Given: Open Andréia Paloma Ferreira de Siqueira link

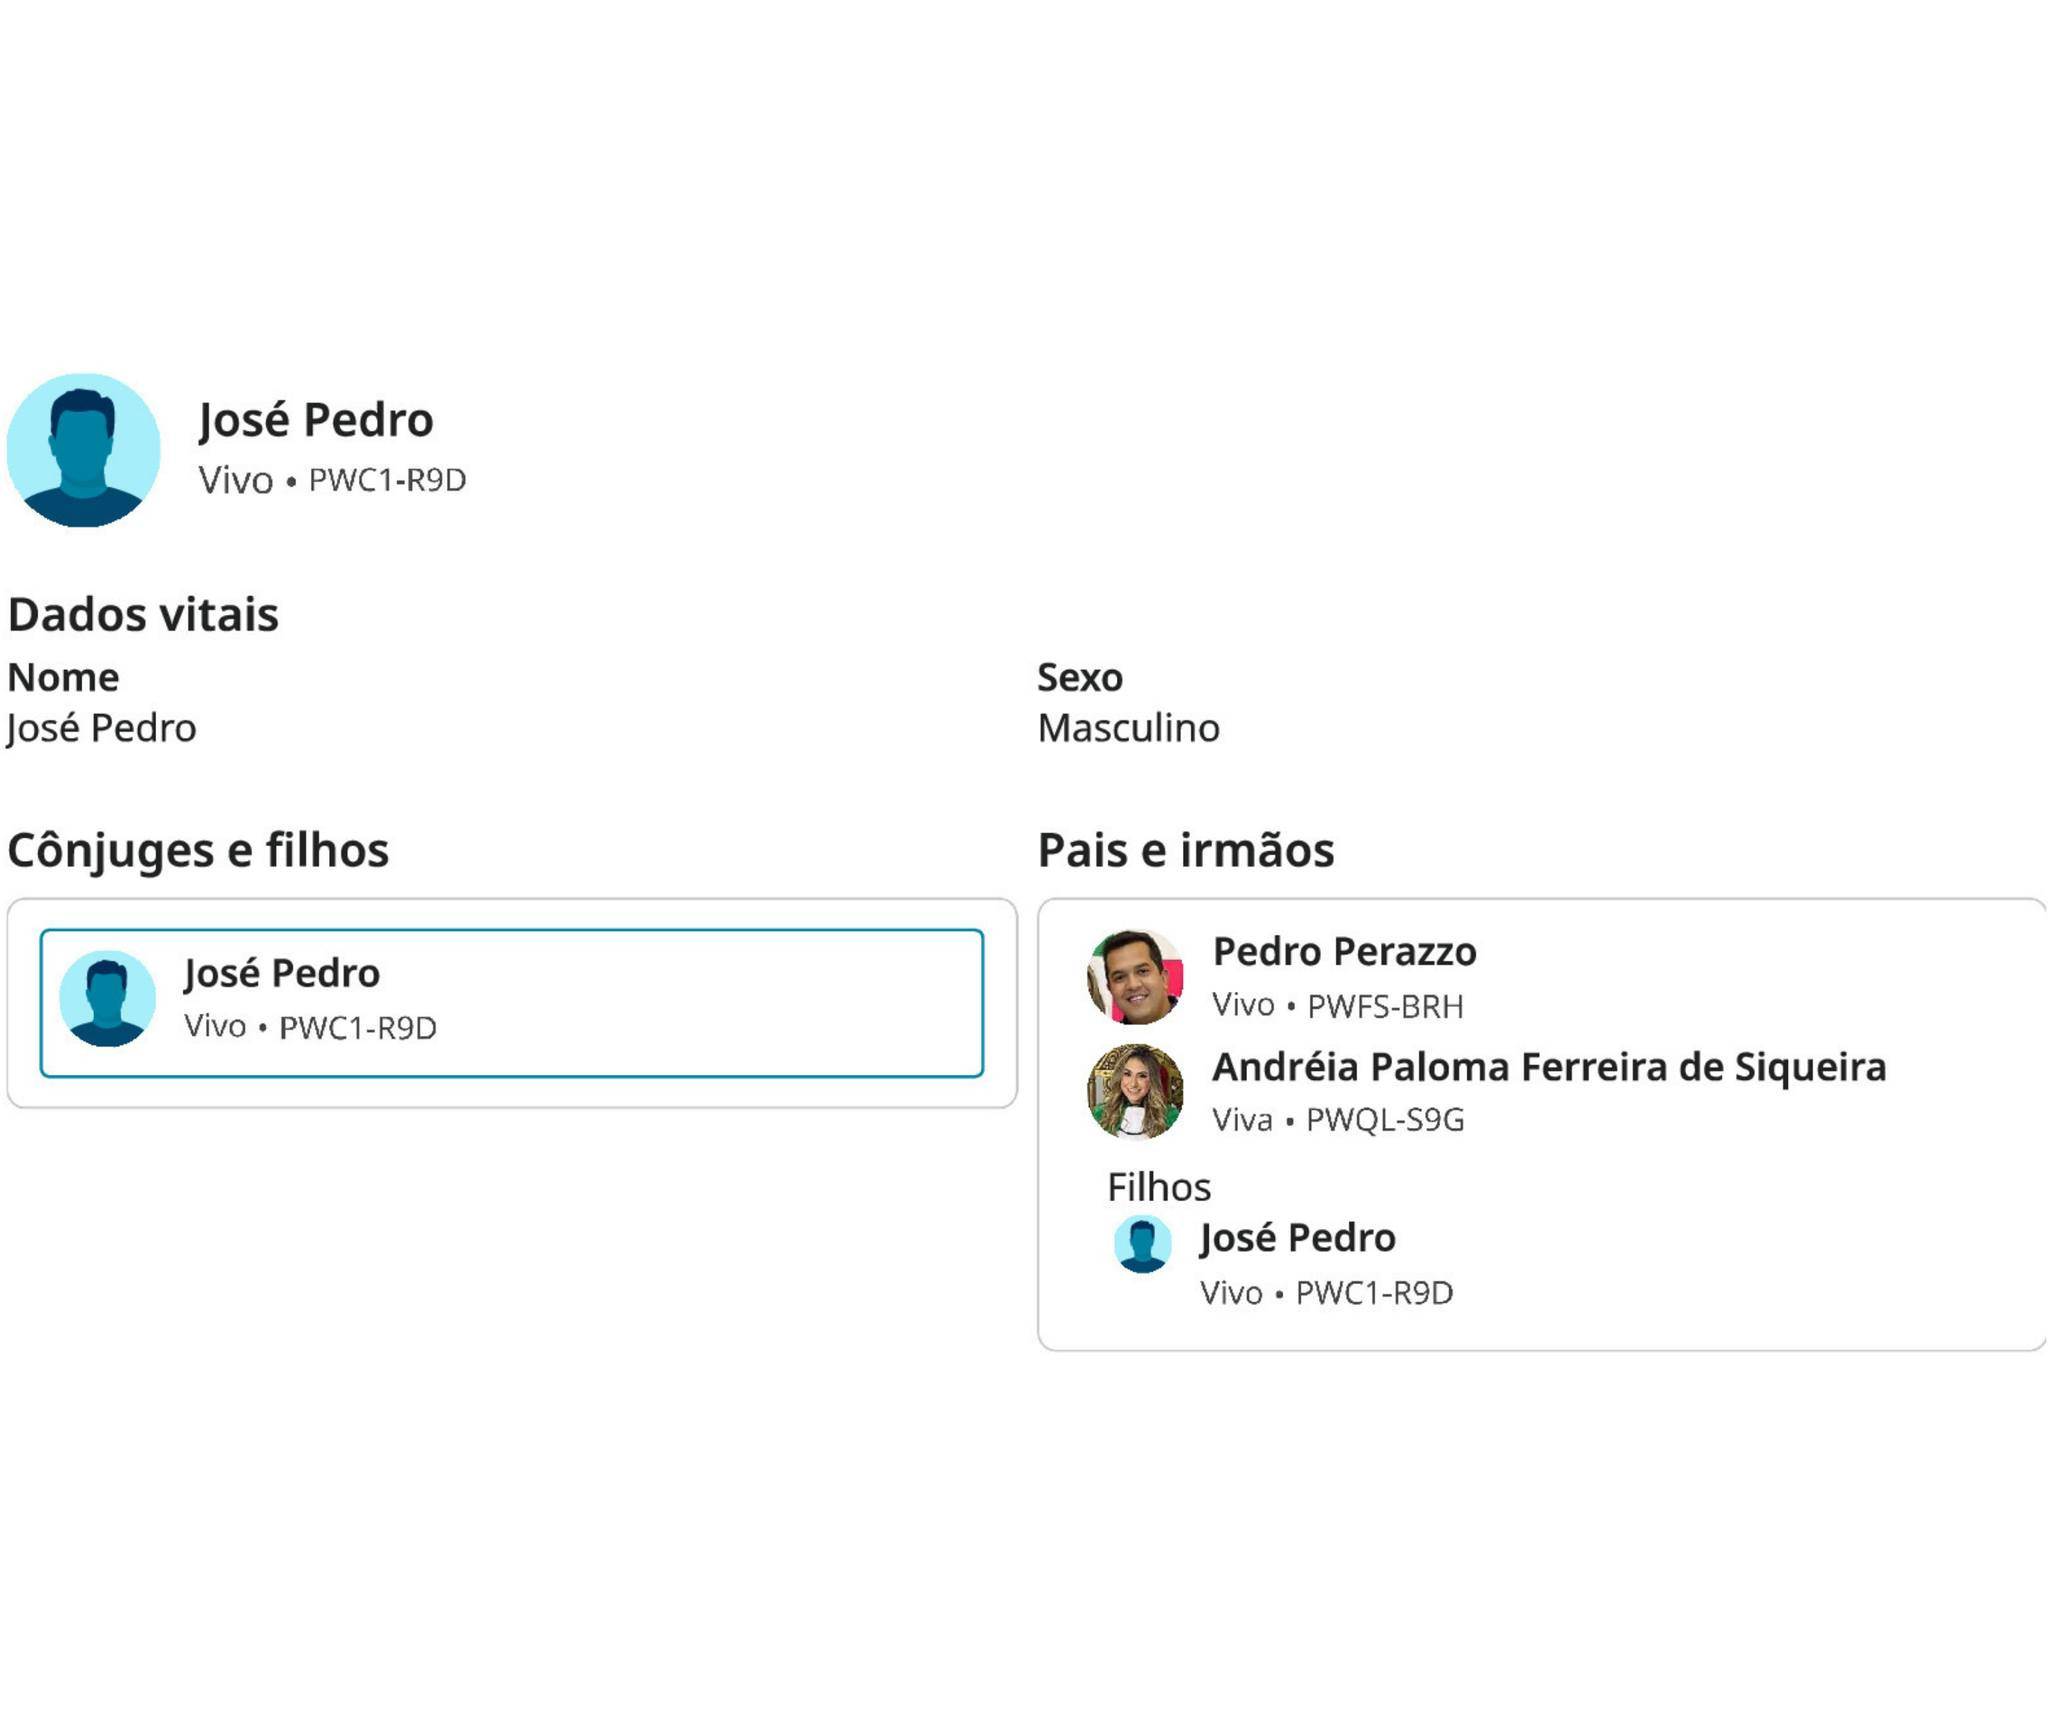Looking at the screenshot, I should pyautogui.click(x=1548, y=1066).
